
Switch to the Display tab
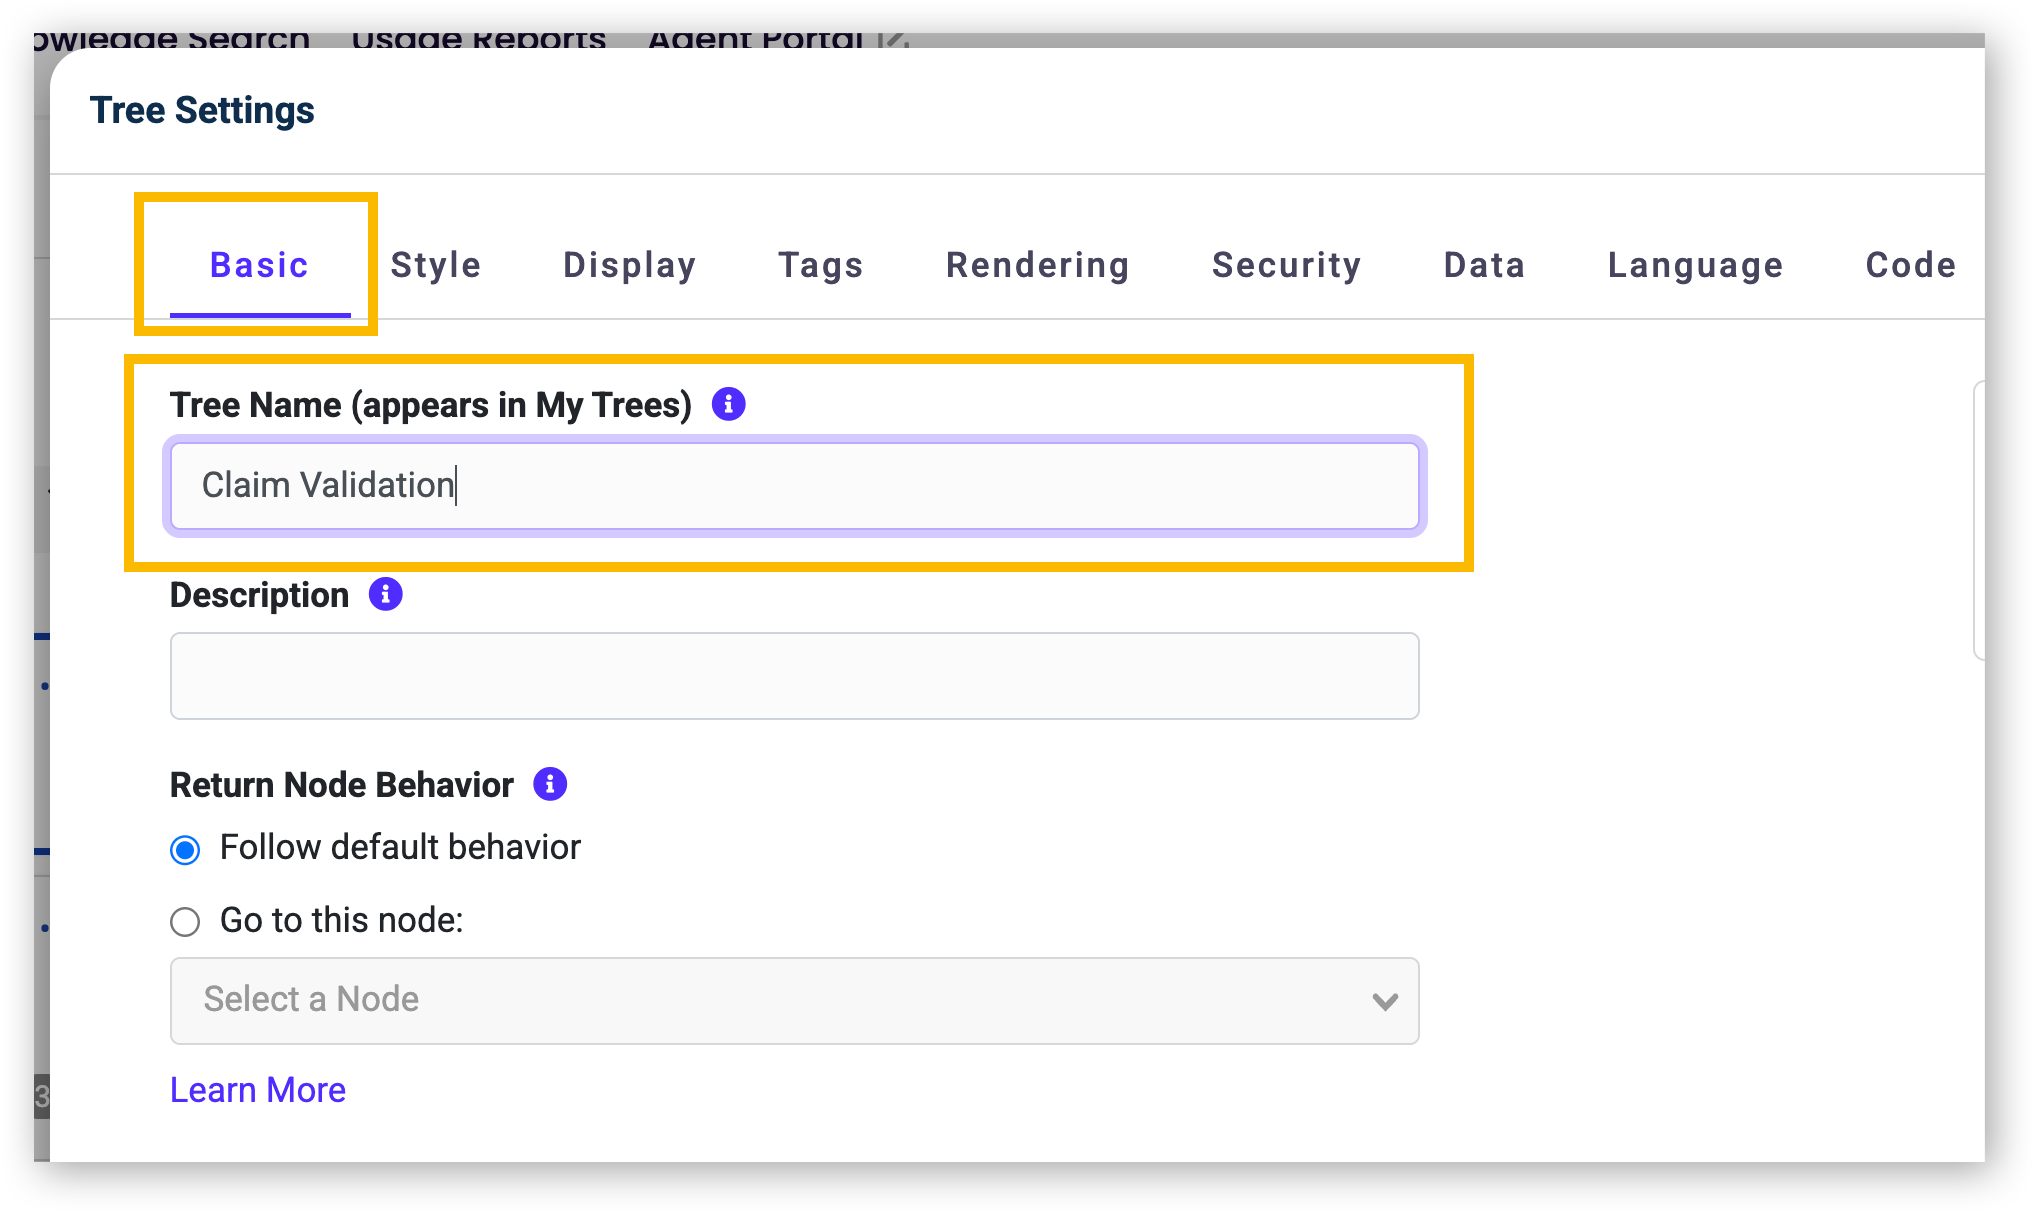click(630, 265)
